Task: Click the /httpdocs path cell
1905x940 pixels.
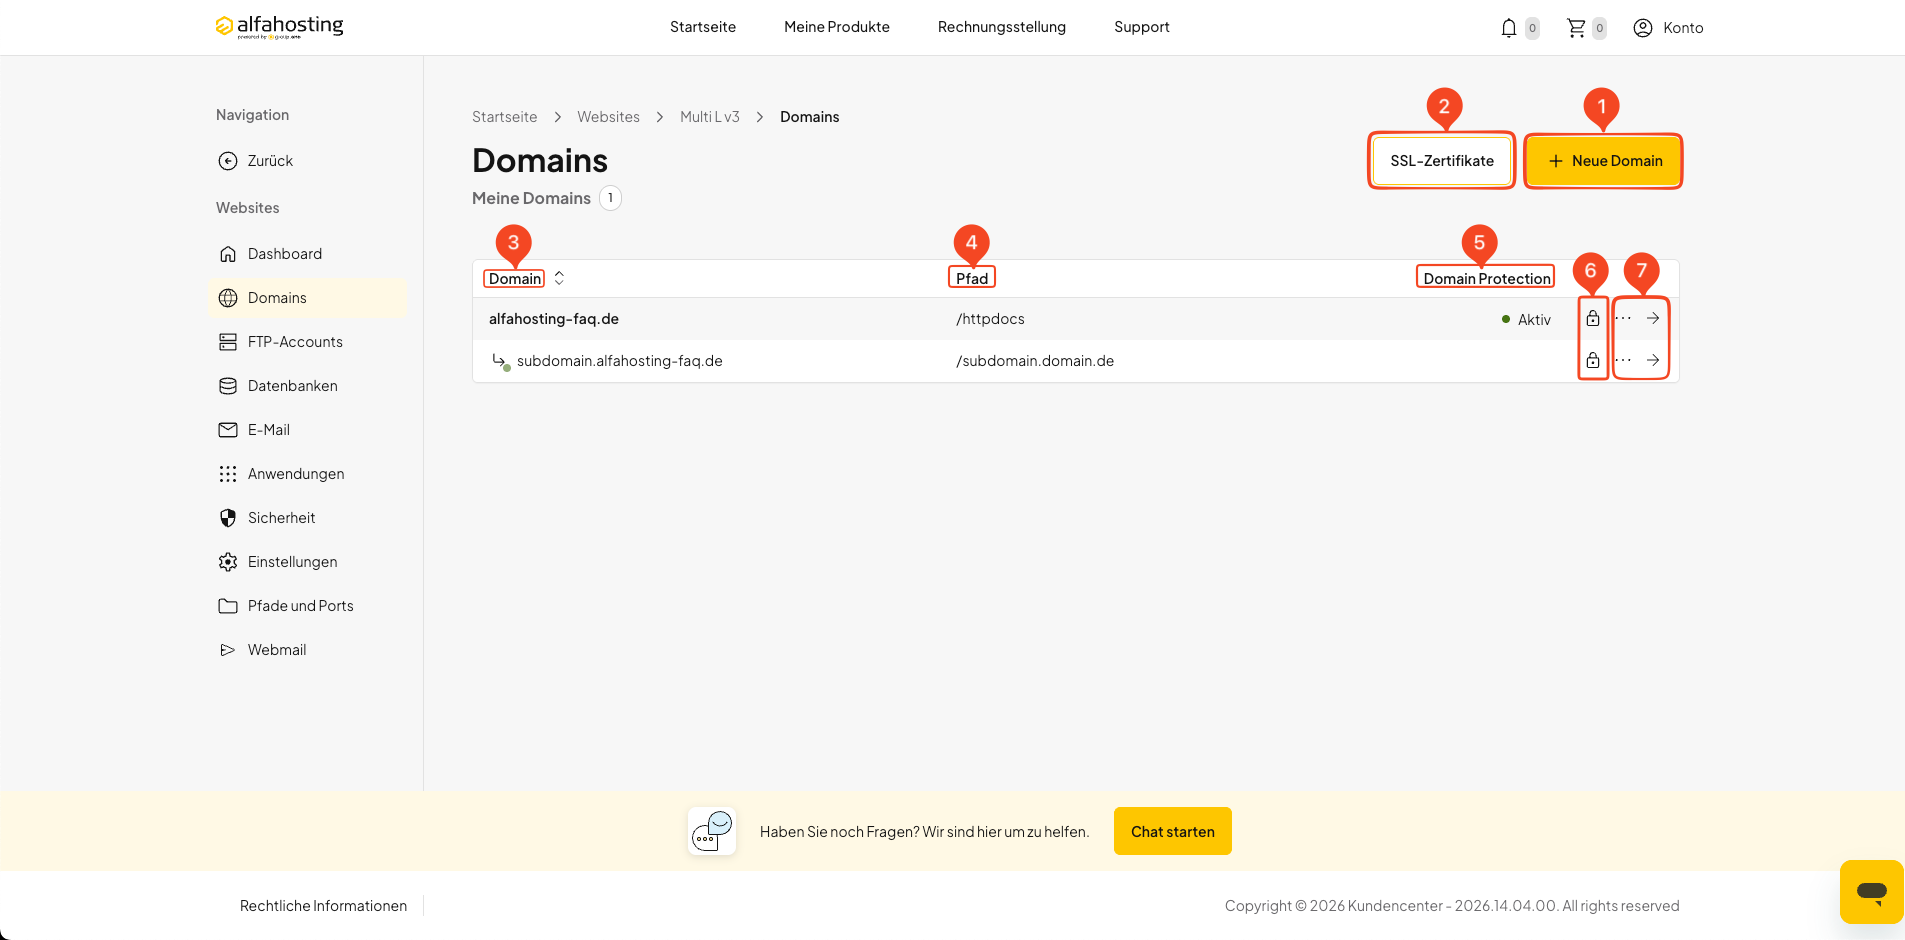Action: (x=990, y=319)
